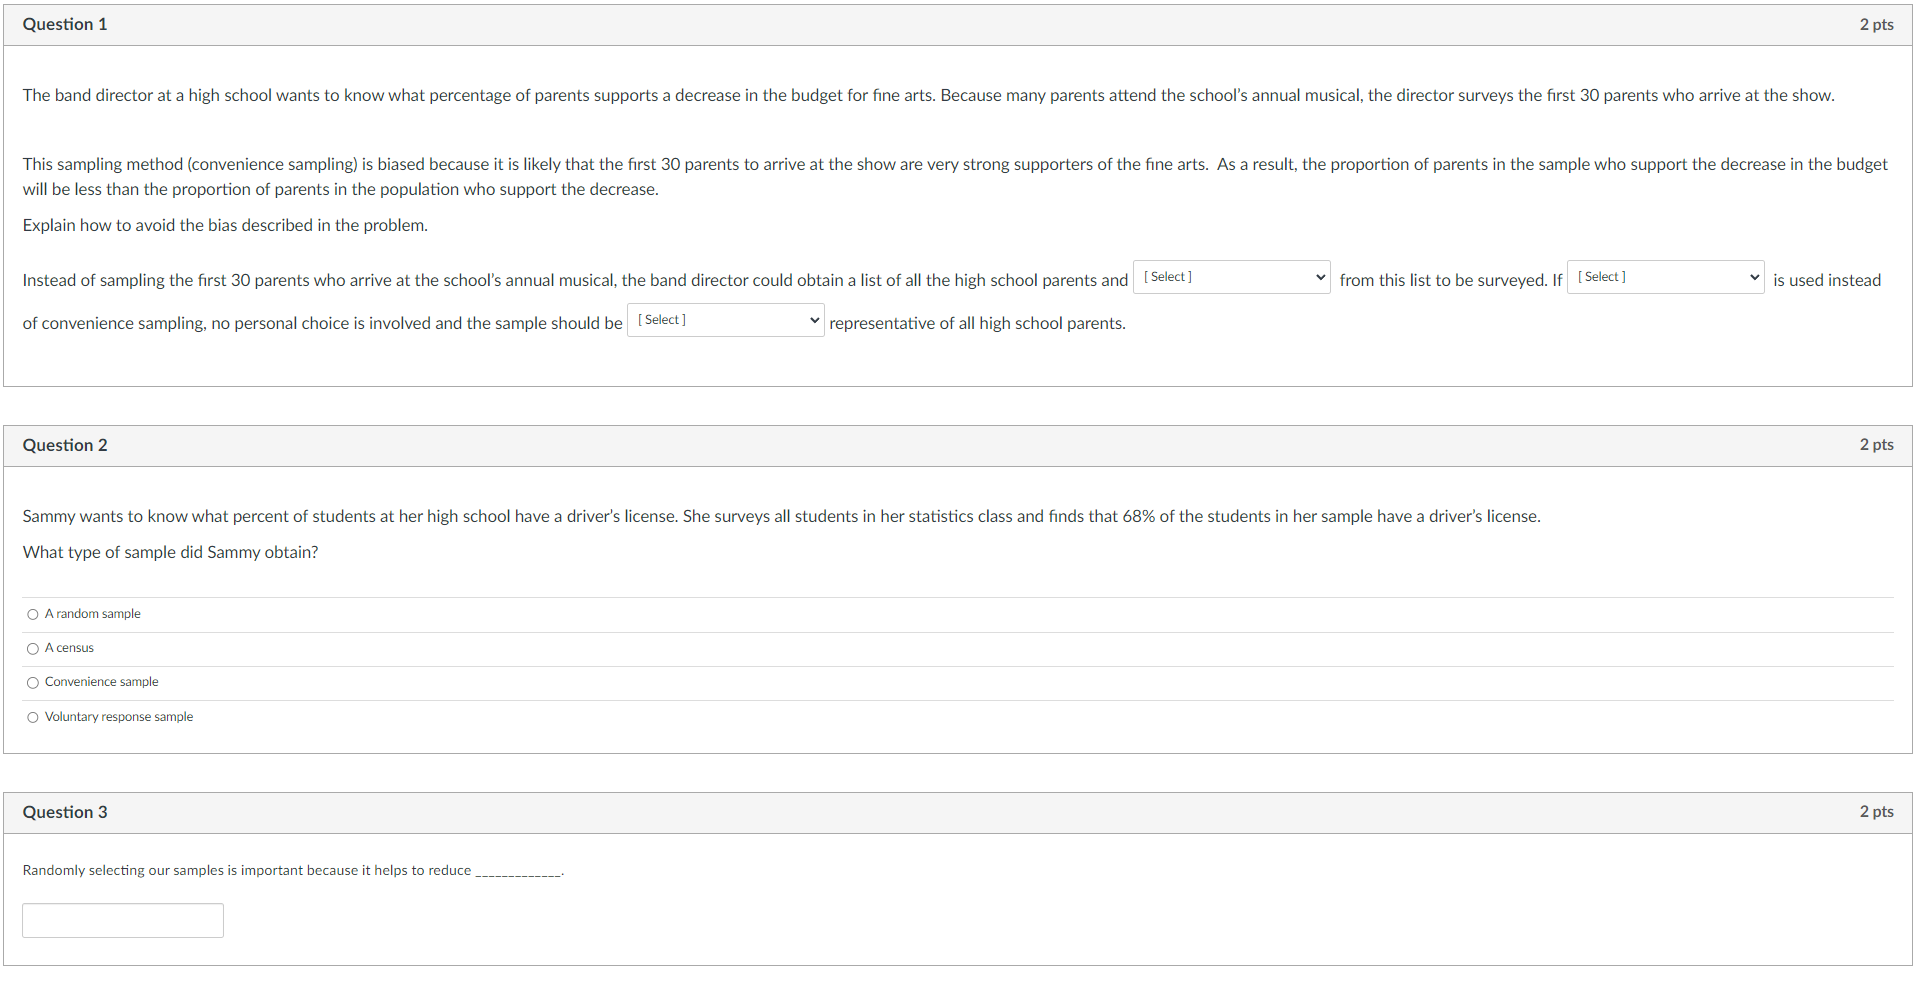The width and height of the screenshot is (1926, 988).
Task: Open the [Select] dropdown after 'to be surveyed. If'
Action: (1664, 277)
